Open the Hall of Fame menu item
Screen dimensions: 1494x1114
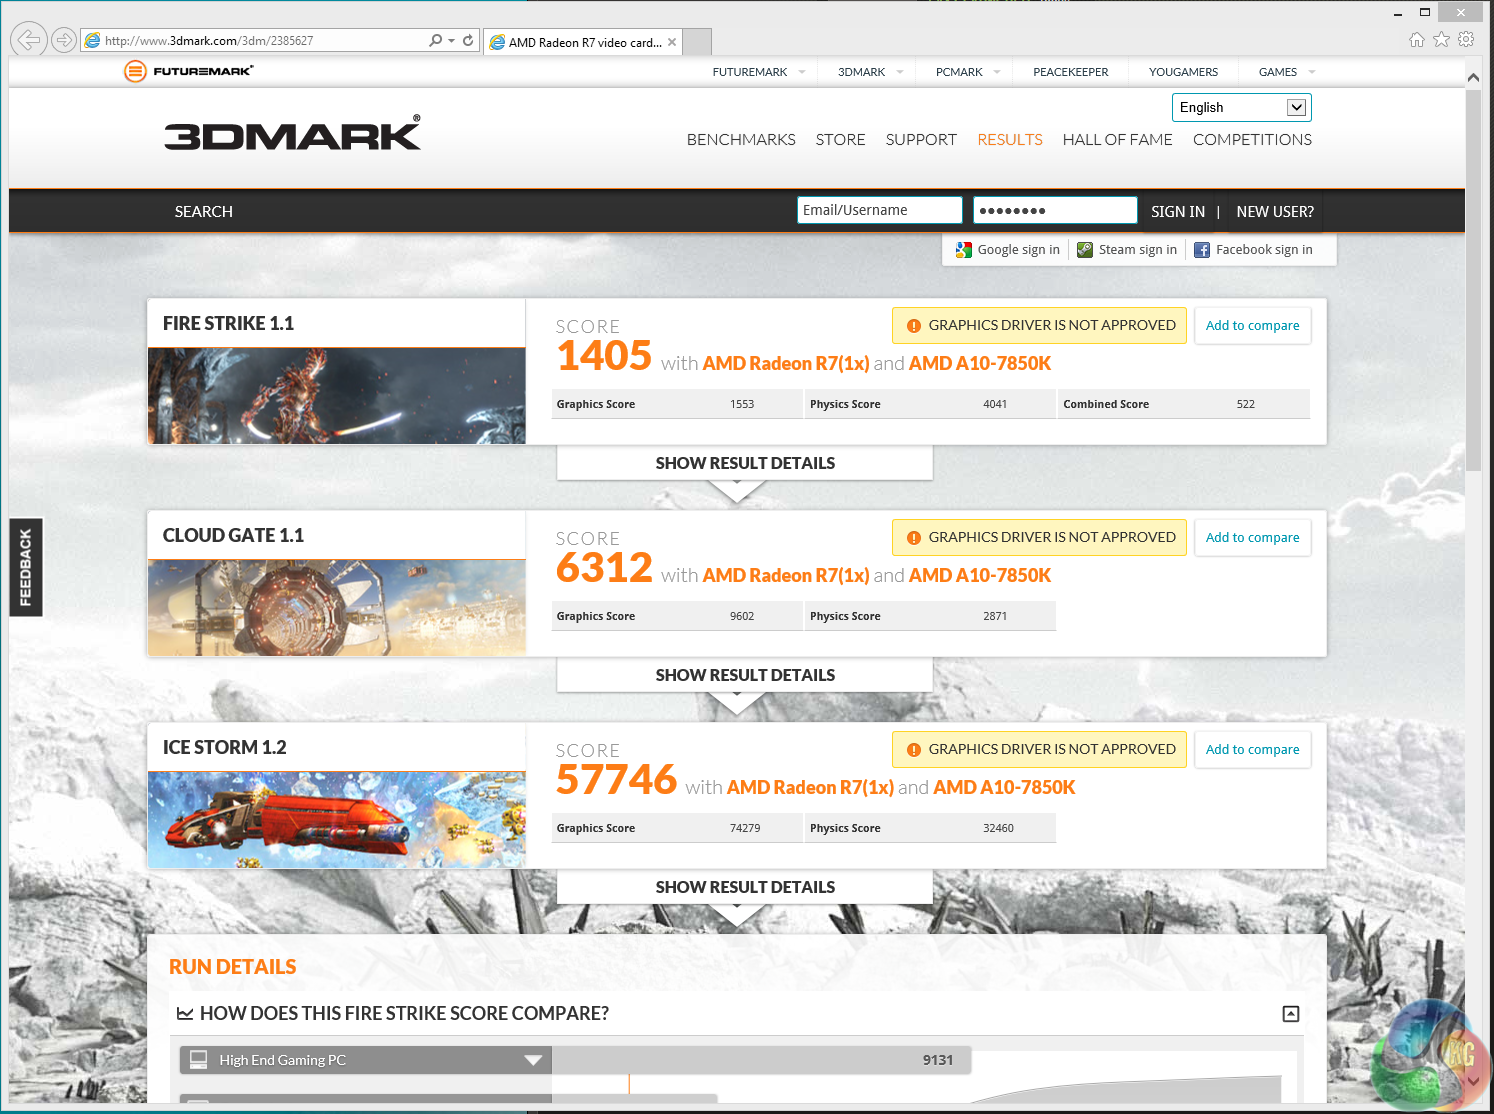[1117, 140]
